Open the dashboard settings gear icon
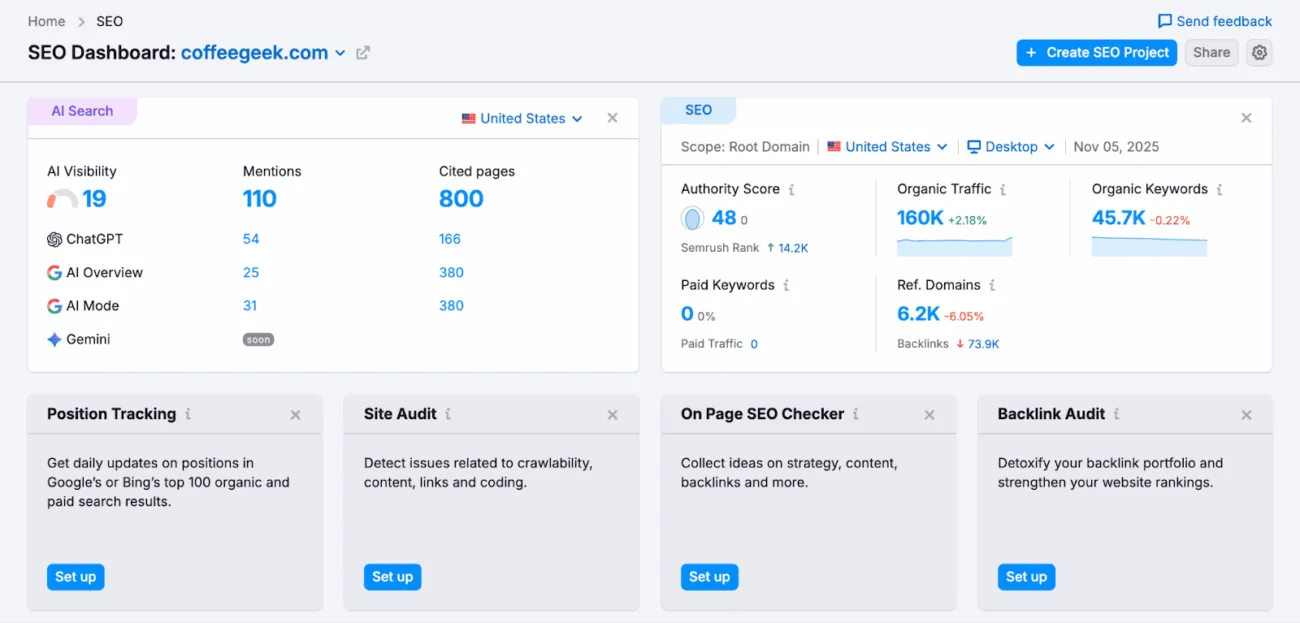Image resolution: width=1300 pixels, height=623 pixels. pos(1260,53)
